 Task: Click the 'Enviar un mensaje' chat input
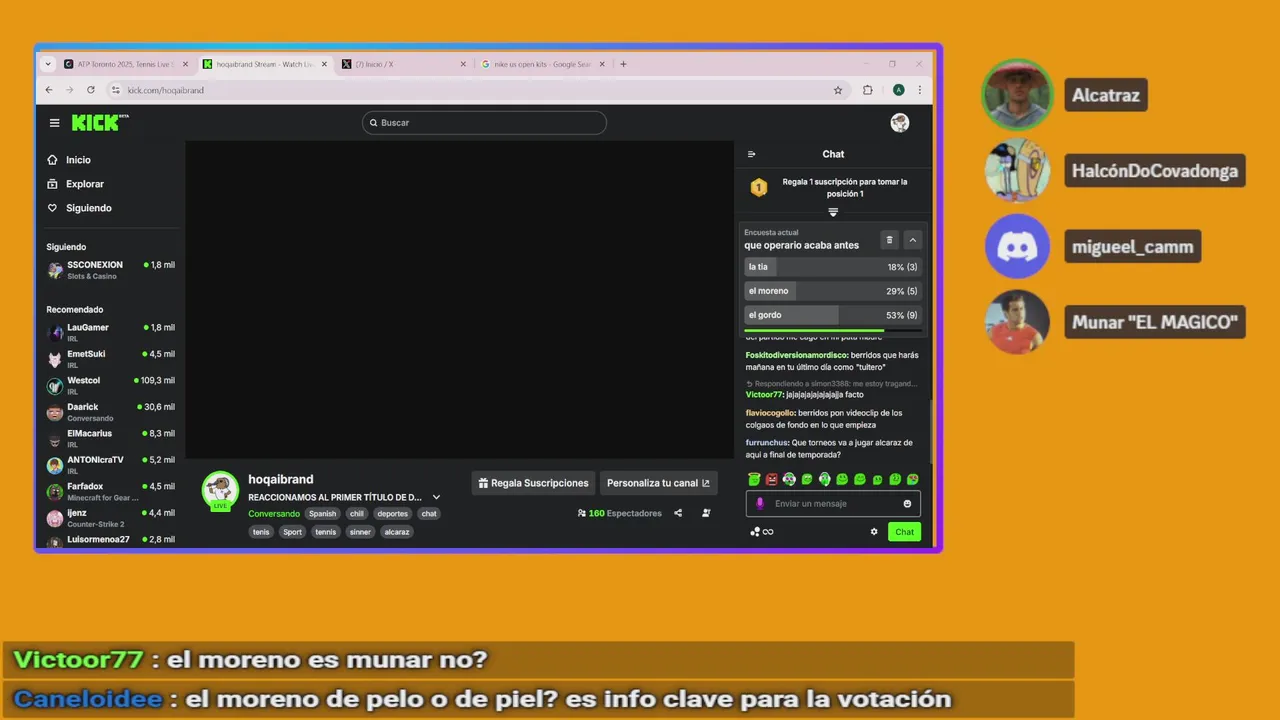point(833,504)
